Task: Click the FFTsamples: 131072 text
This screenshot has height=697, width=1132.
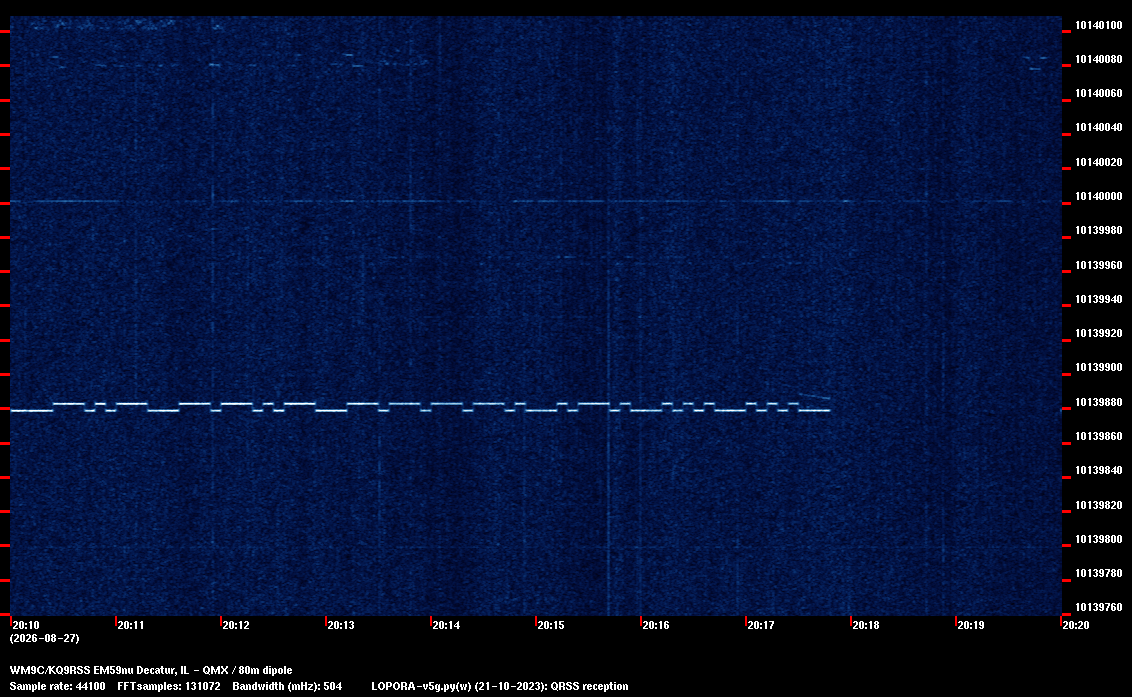Action: [169, 686]
